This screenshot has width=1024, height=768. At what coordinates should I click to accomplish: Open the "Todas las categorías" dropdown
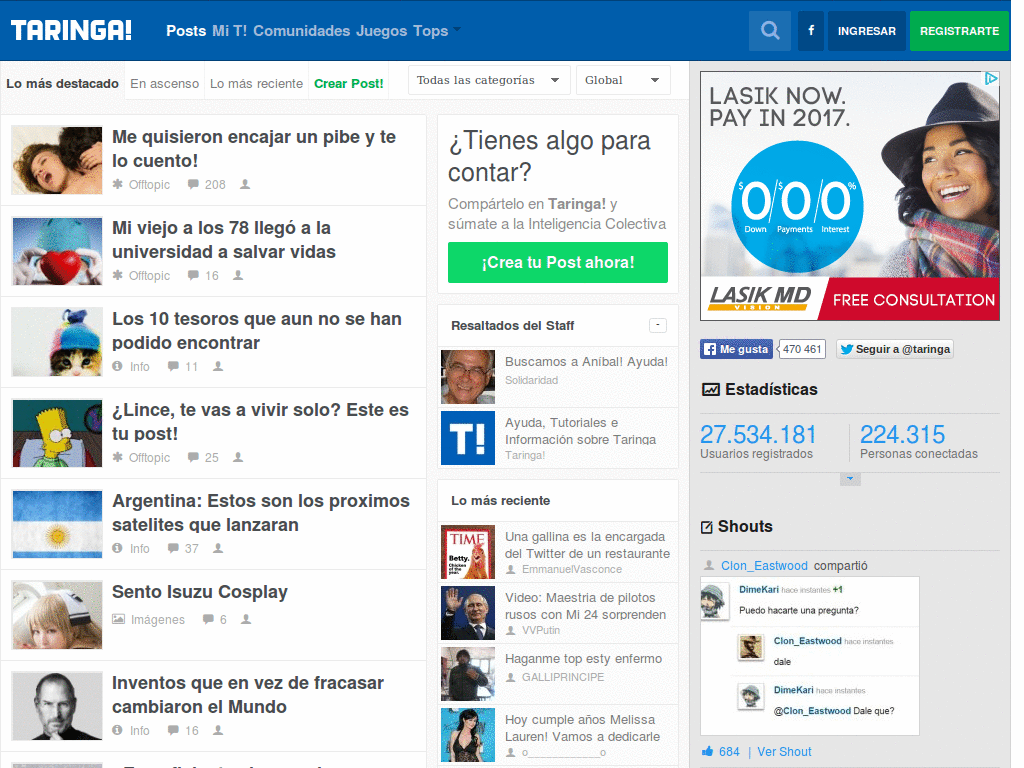tap(489, 80)
